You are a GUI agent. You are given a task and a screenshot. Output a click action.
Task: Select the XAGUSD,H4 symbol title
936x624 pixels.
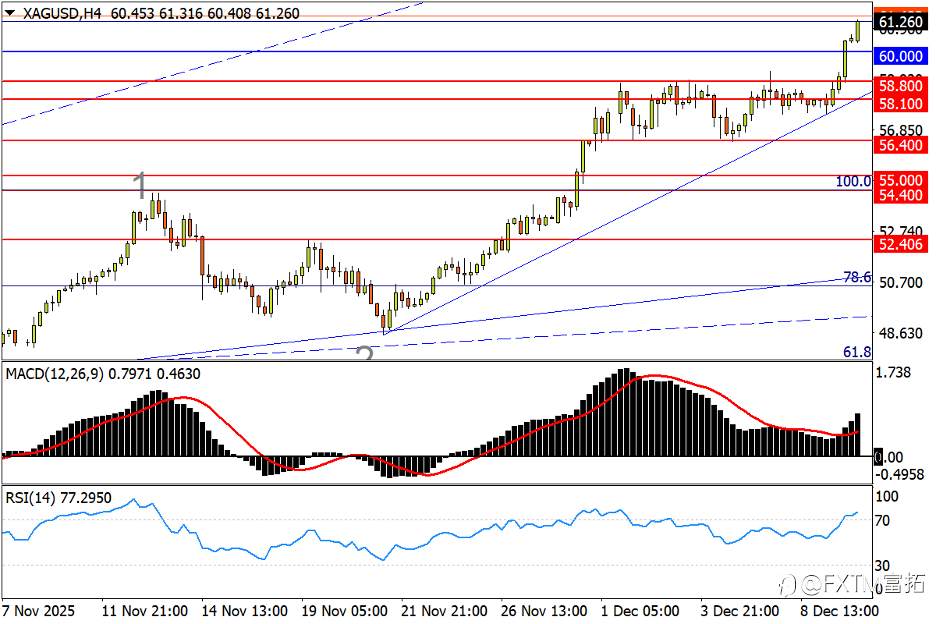point(62,13)
